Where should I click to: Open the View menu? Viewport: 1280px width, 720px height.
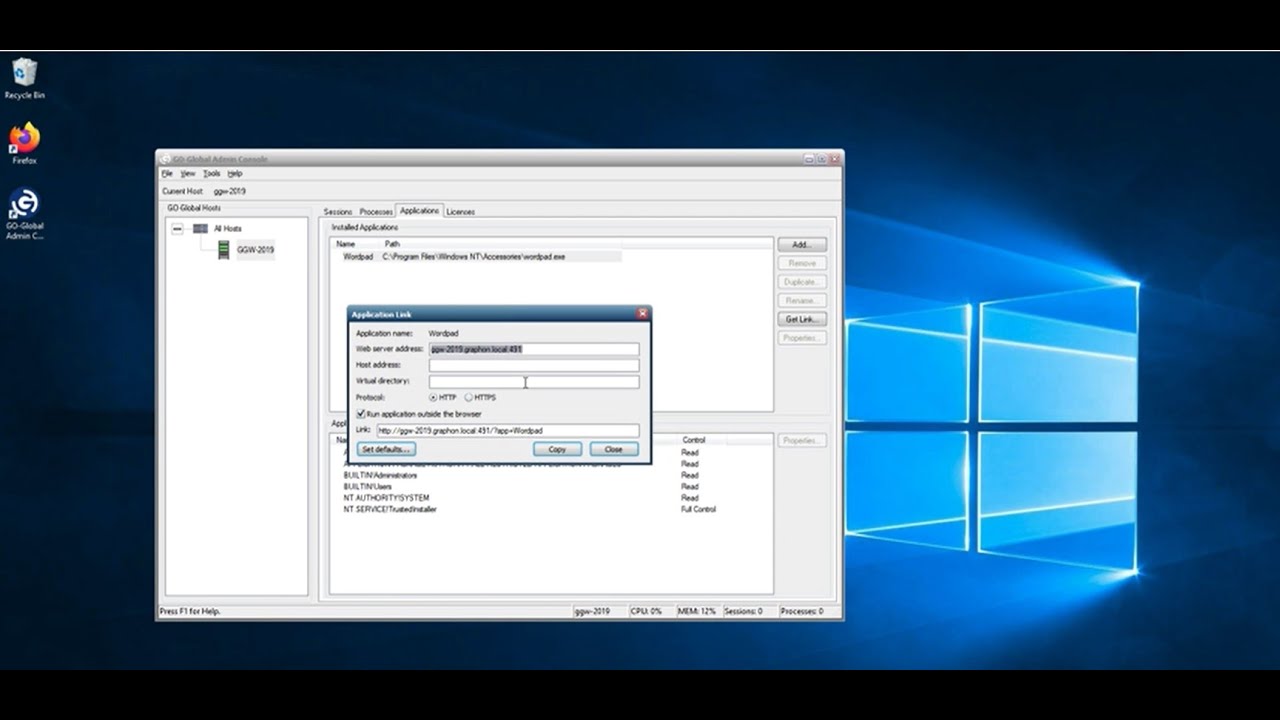pos(187,174)
